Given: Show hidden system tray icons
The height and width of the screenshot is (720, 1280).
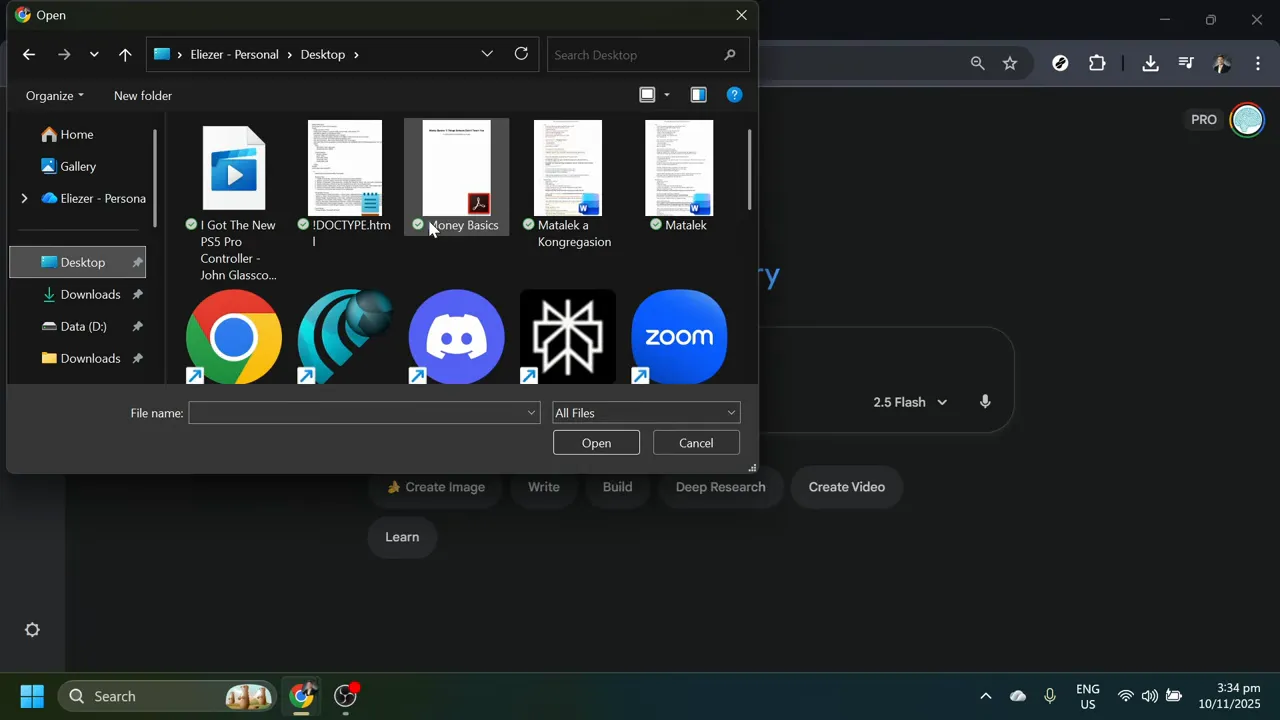Looking at the screenshot, I should (x=985, y=696).
